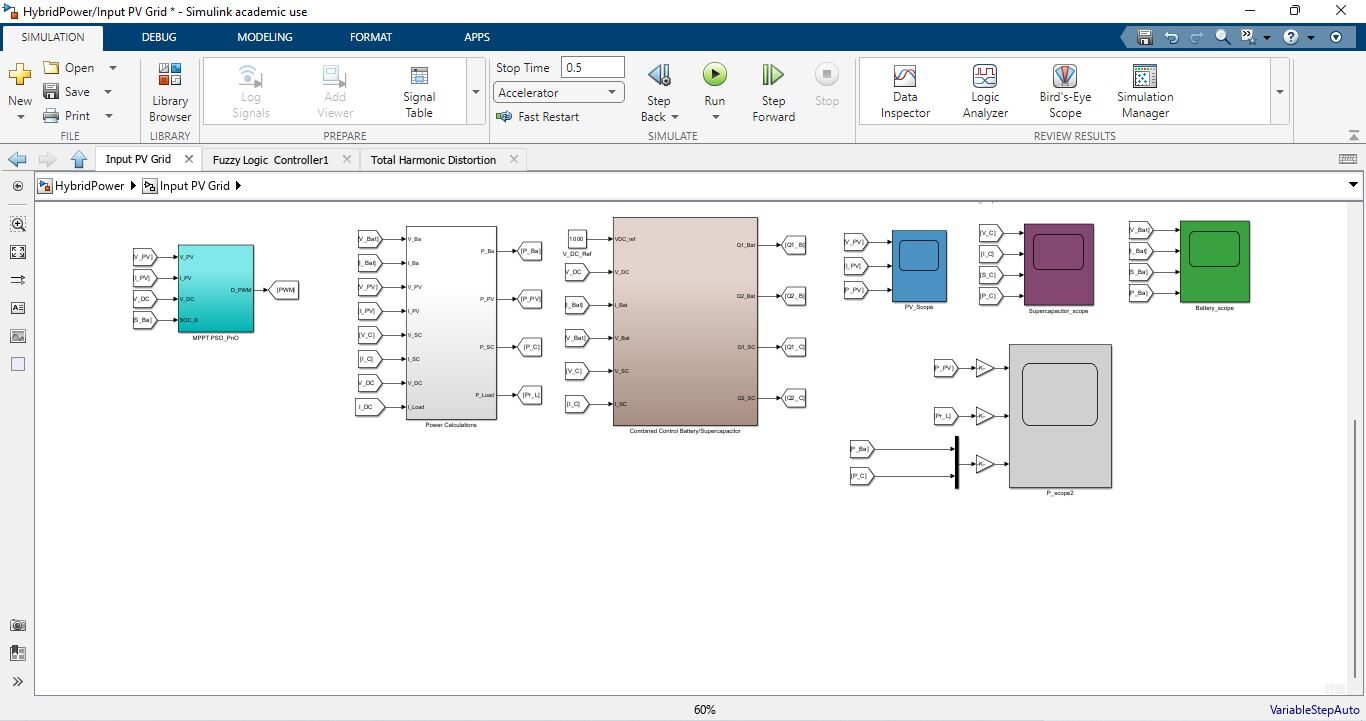Click HybridPower in the breadcrumb path
The height and width of the screenshot is (721, 1366).
89,186
